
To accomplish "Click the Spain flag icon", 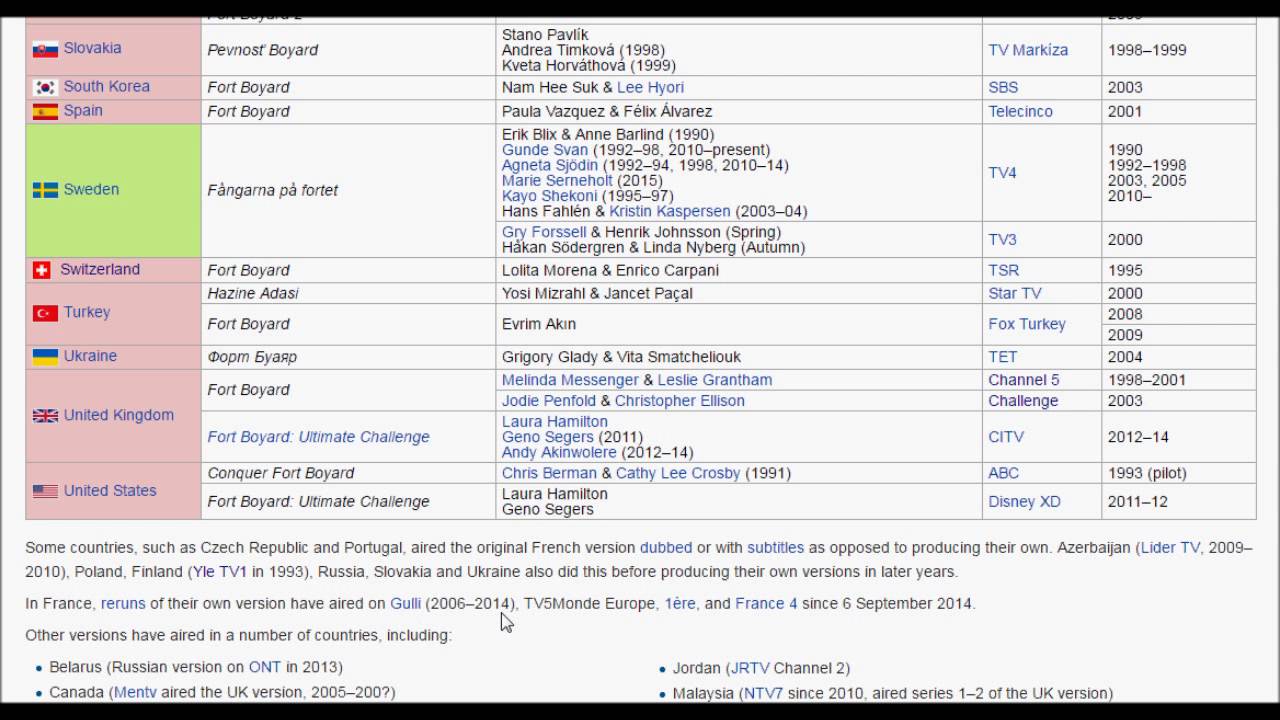I will coord(45,111).
